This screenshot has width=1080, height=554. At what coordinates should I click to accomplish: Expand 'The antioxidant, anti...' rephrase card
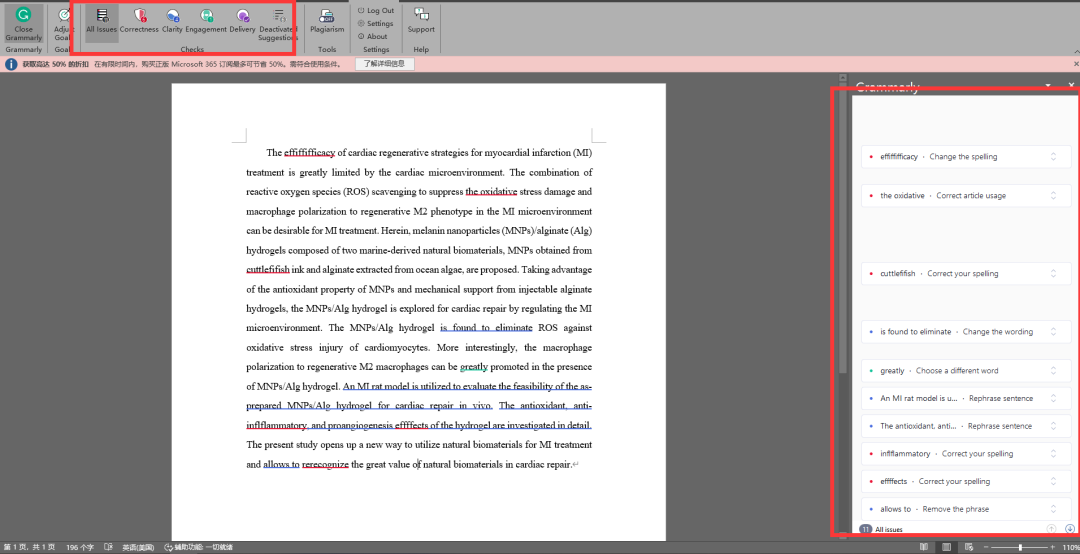966,426
